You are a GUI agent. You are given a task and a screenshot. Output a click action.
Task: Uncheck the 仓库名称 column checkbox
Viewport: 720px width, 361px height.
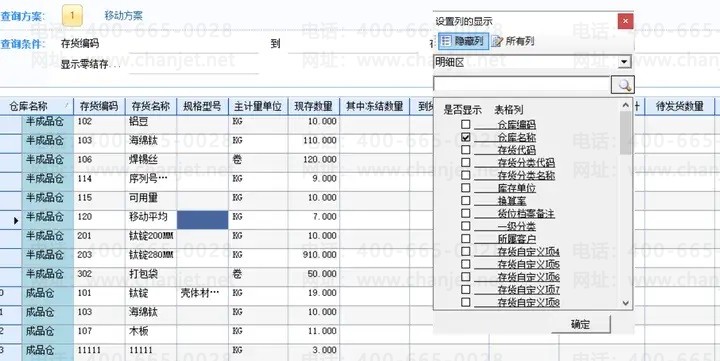click(x=466, y=137)
